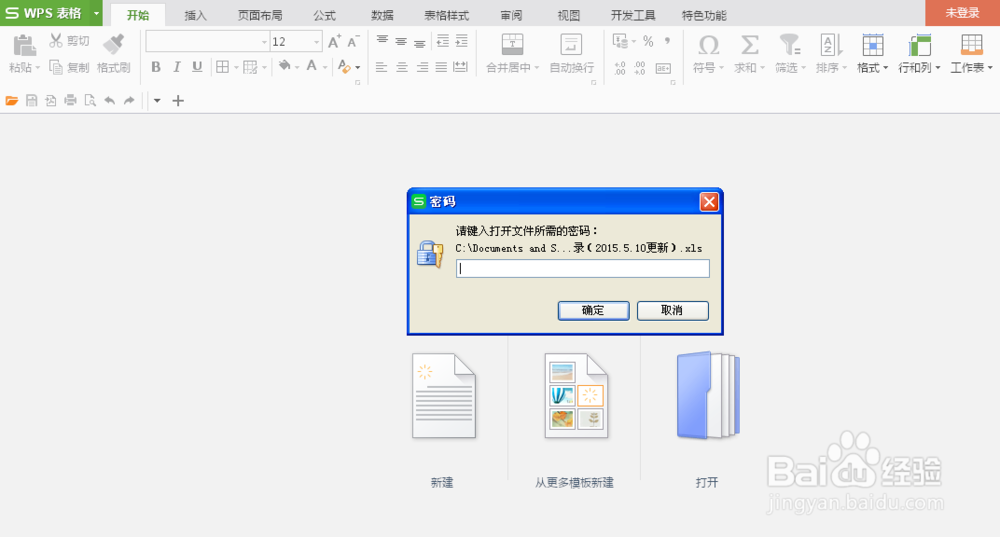Screen dimensions: 1000x537
Task: Click align left icon
Action: point(381,67)
